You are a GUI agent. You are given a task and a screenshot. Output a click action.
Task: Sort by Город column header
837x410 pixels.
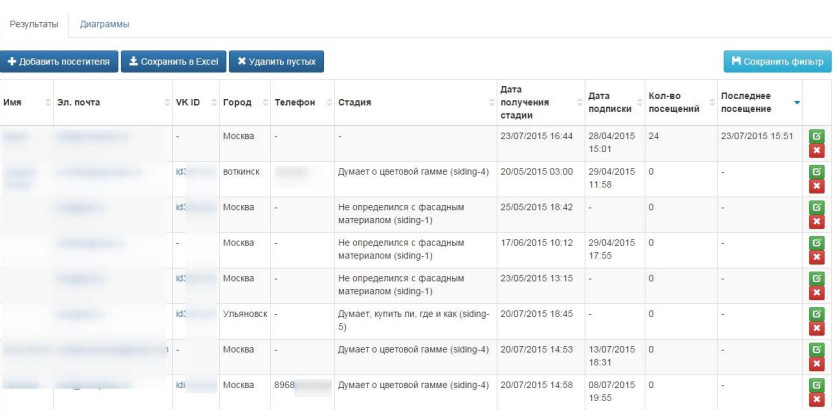pyautogui.click(x=237, y=102)
